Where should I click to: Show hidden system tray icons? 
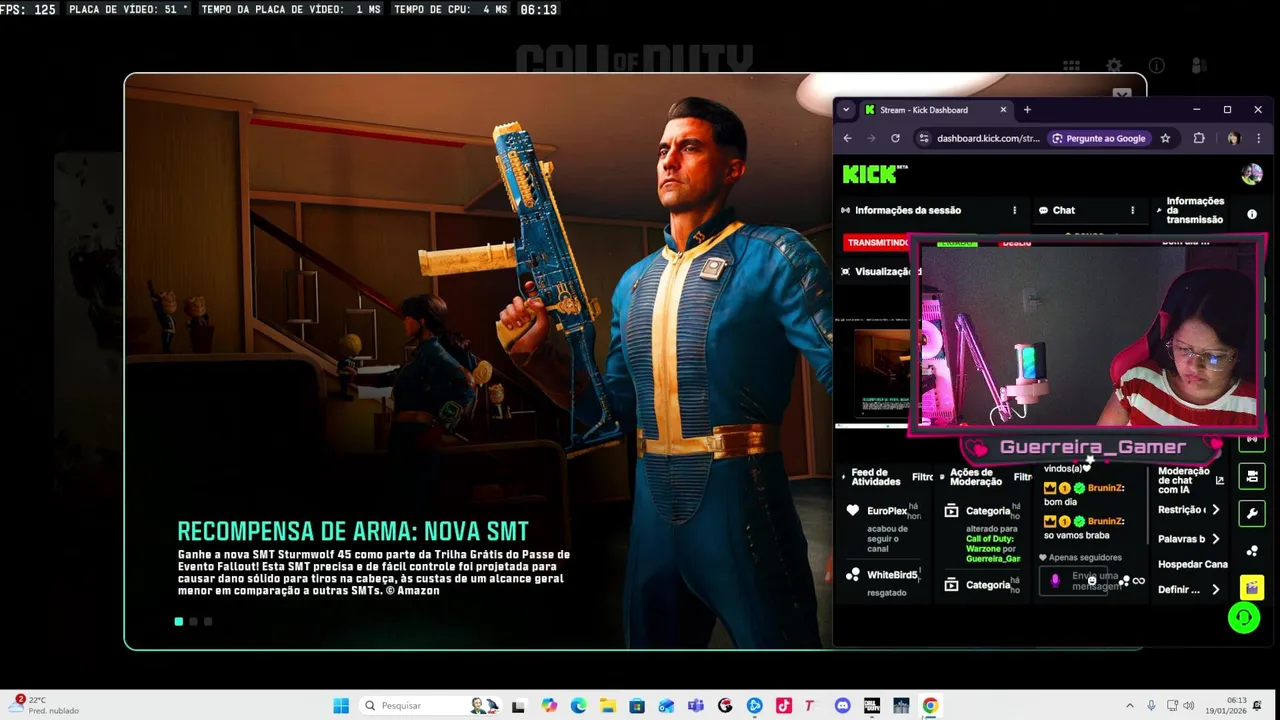1130,706
